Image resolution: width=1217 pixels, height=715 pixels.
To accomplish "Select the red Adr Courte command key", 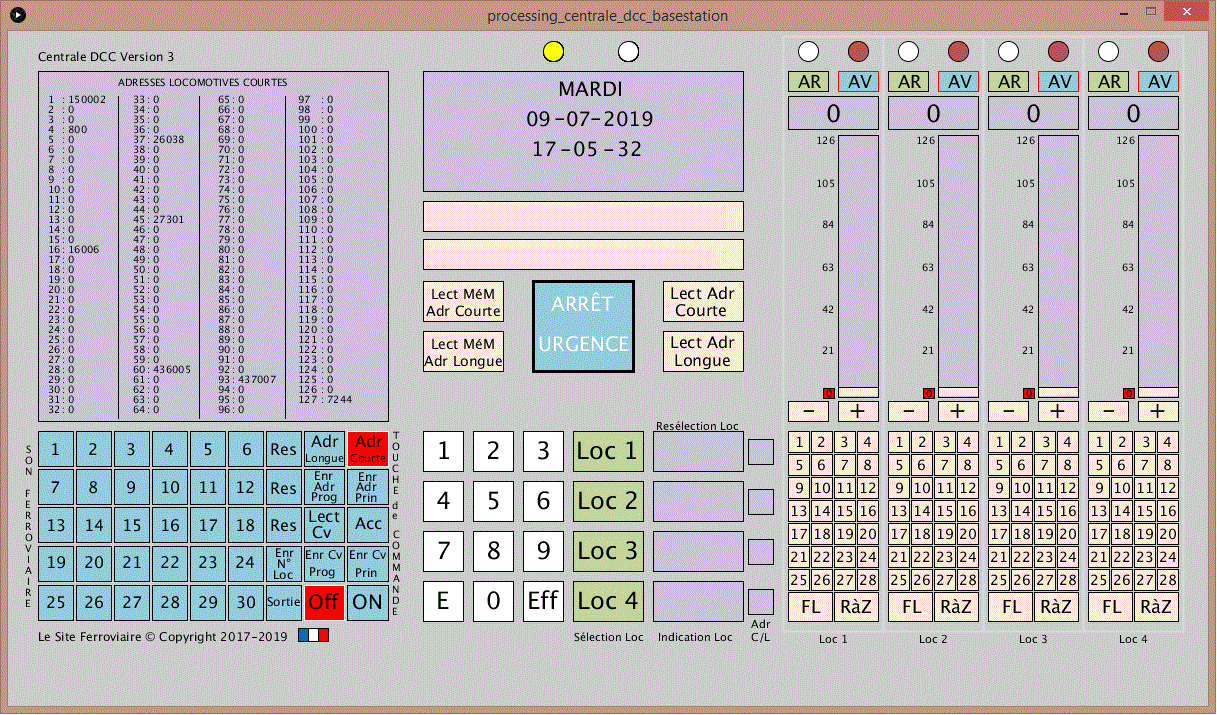I will tap(368, 449).
